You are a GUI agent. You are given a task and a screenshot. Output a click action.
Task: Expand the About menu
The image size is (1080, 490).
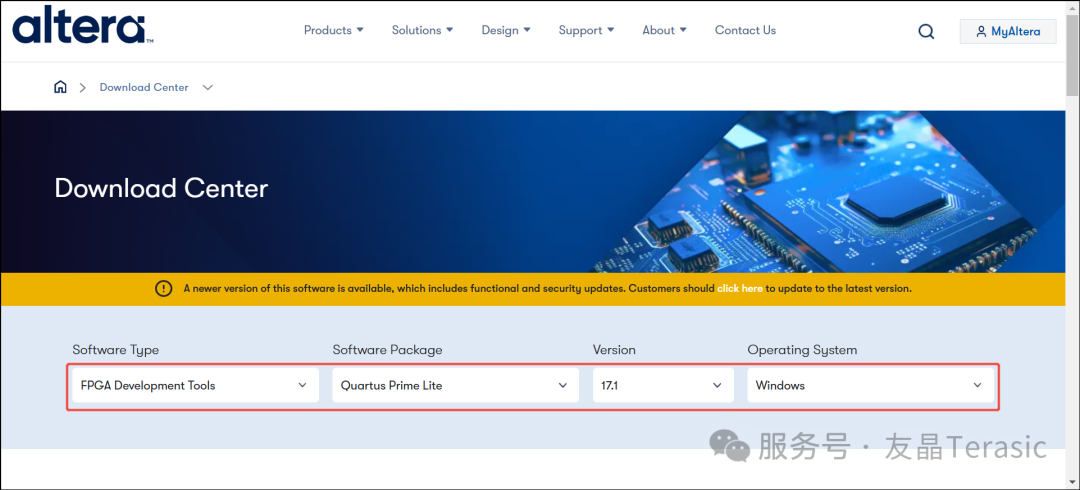click(664, 30)
